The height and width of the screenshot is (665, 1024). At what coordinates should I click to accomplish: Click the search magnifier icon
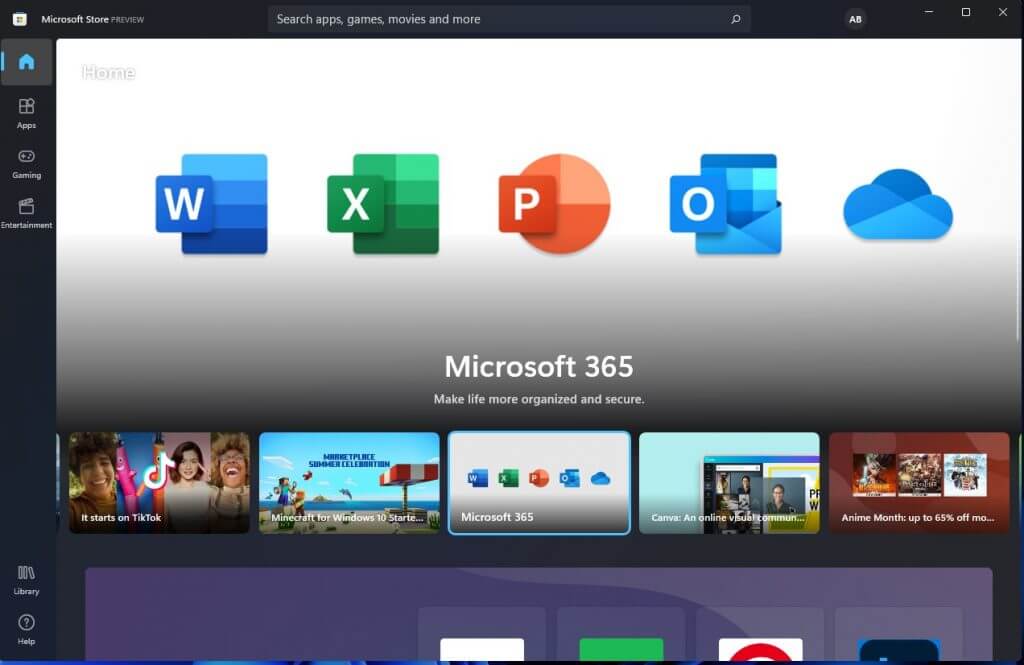[x=736, y=19]
